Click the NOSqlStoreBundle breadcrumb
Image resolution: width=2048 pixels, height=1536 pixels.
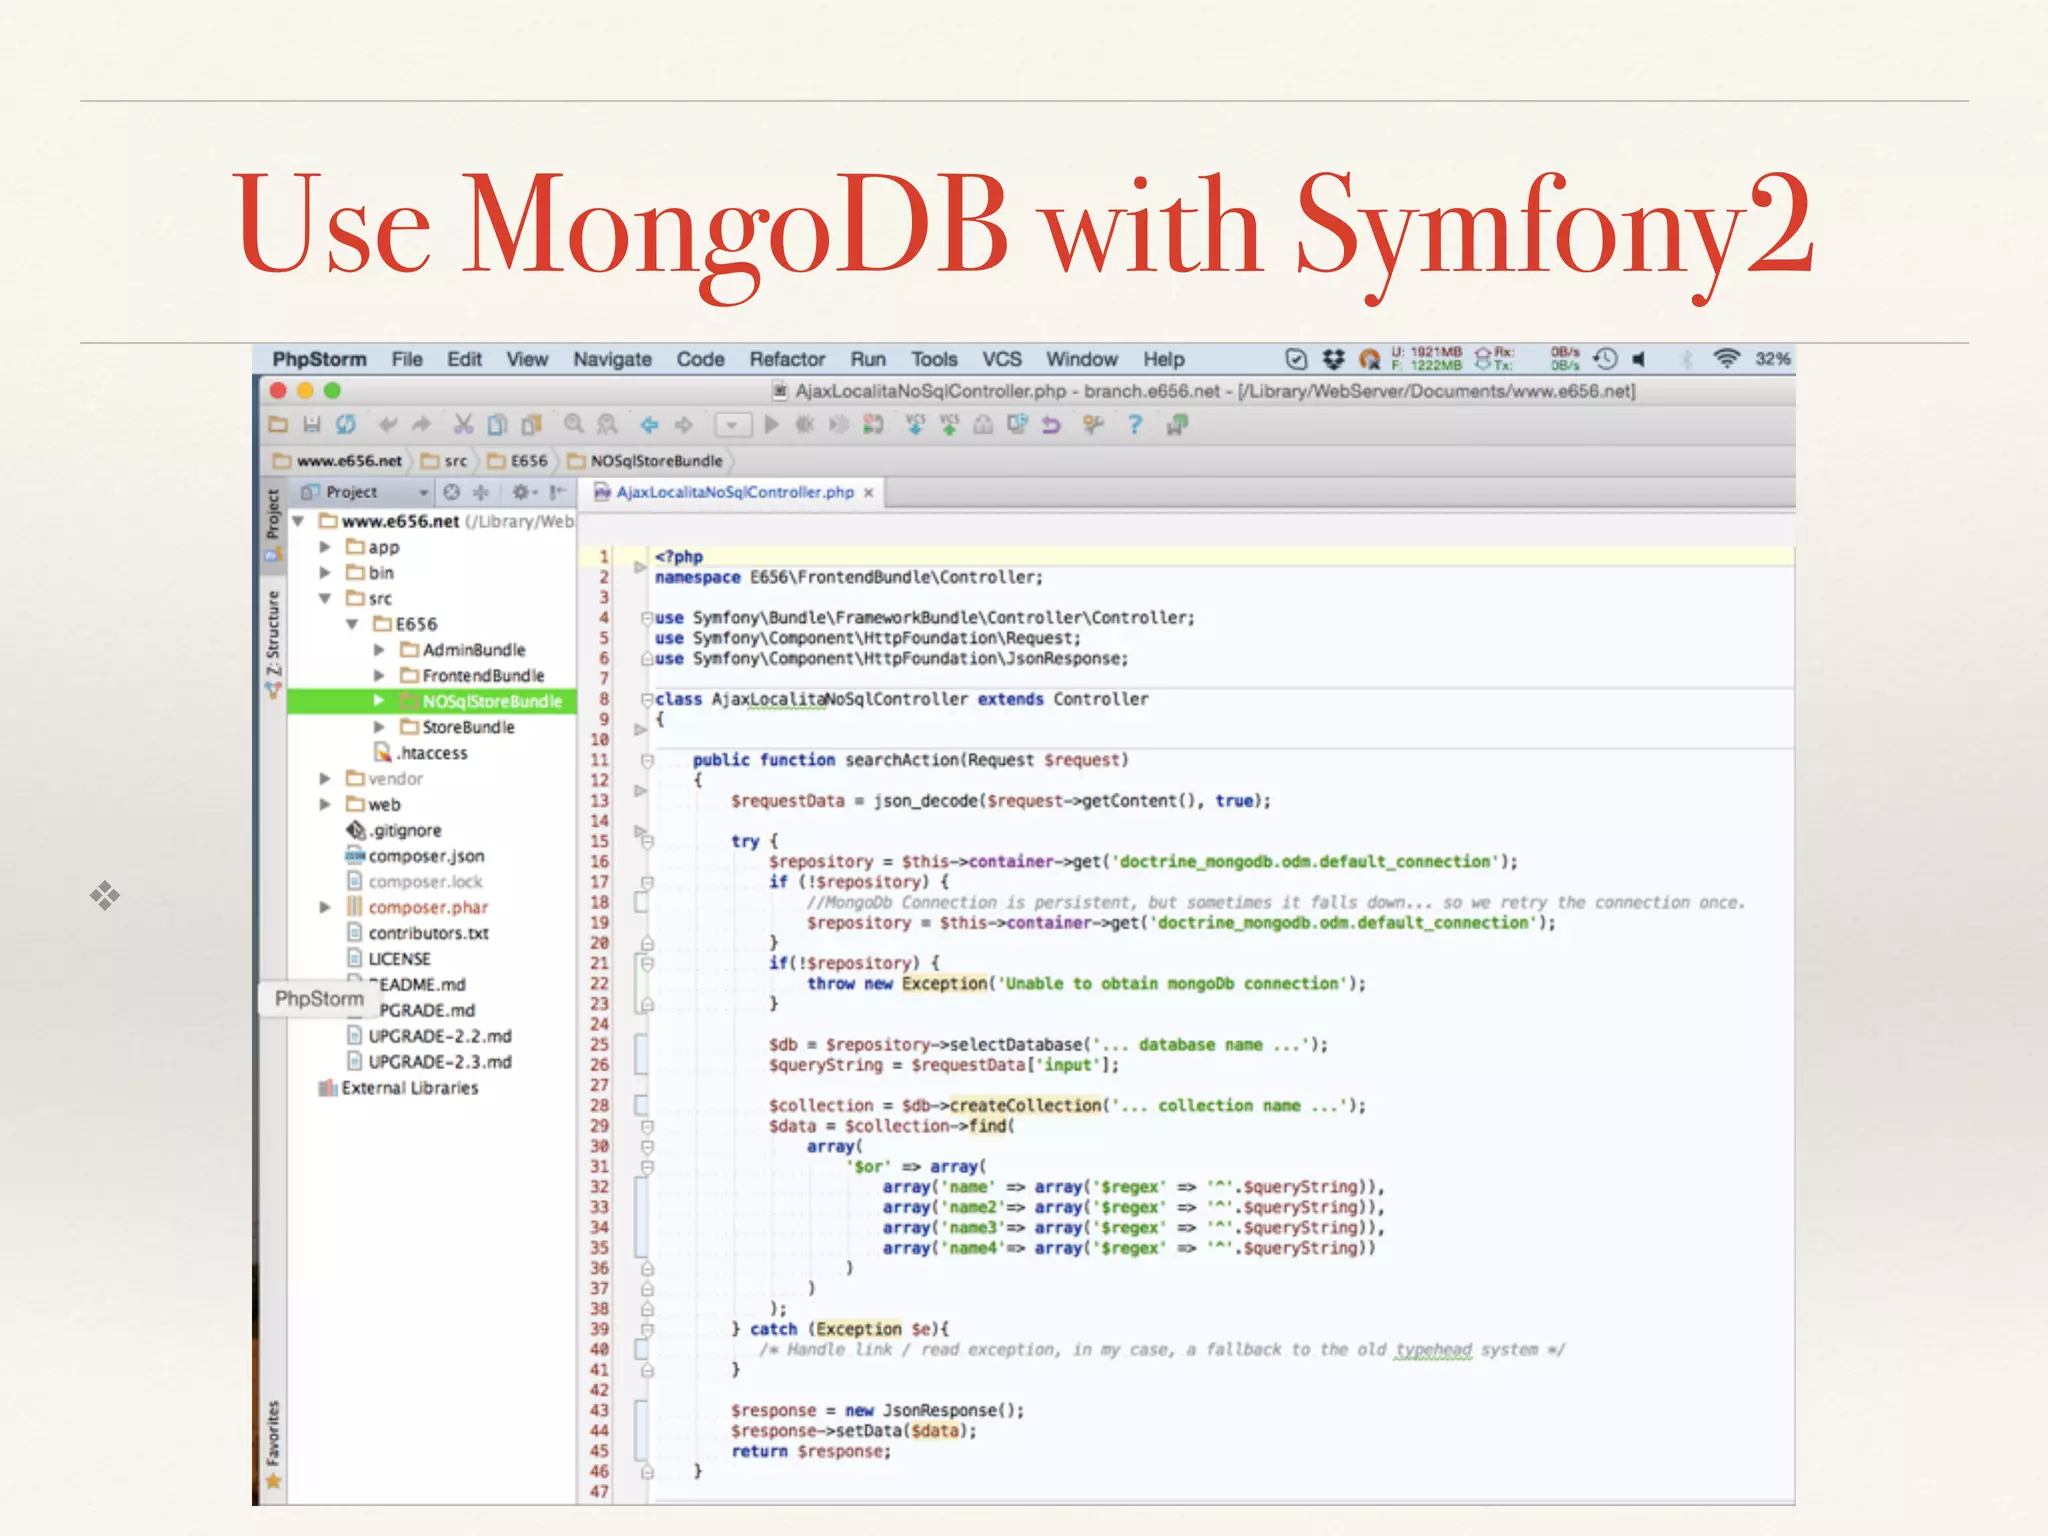pyautogui.click(x=645, y=461)
